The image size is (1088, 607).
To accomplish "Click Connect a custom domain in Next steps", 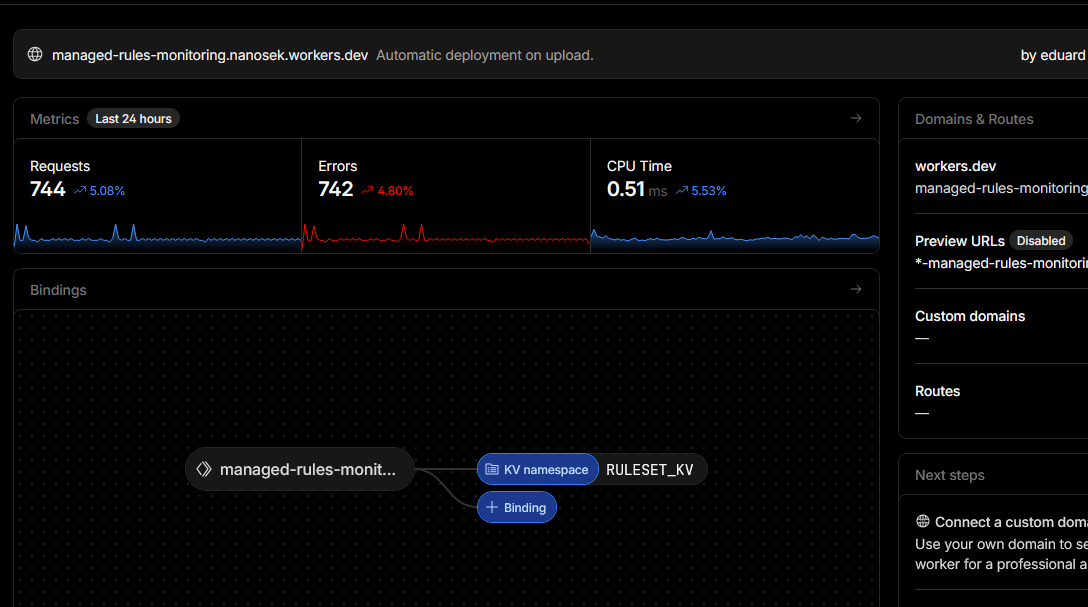I will [1010, 521].
